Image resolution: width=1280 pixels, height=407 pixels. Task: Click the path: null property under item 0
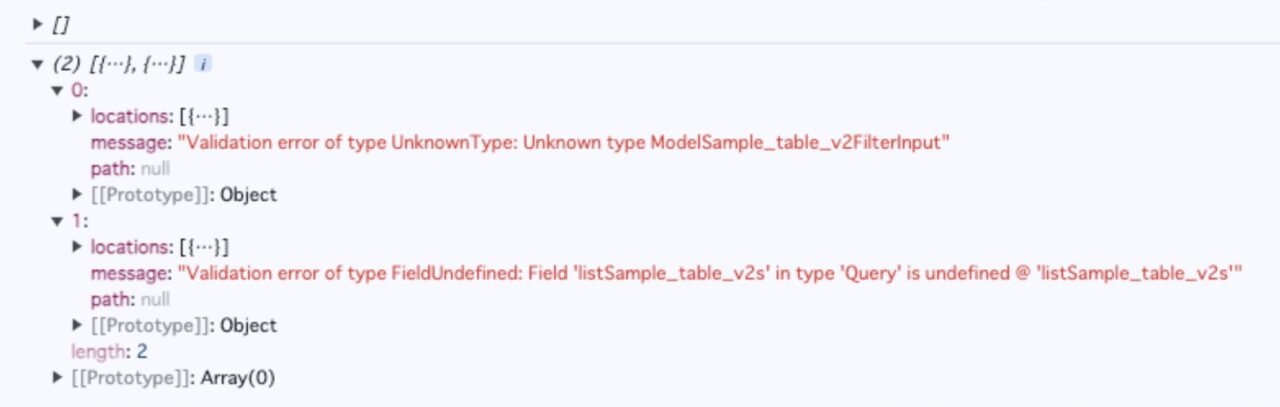point(130,168)
